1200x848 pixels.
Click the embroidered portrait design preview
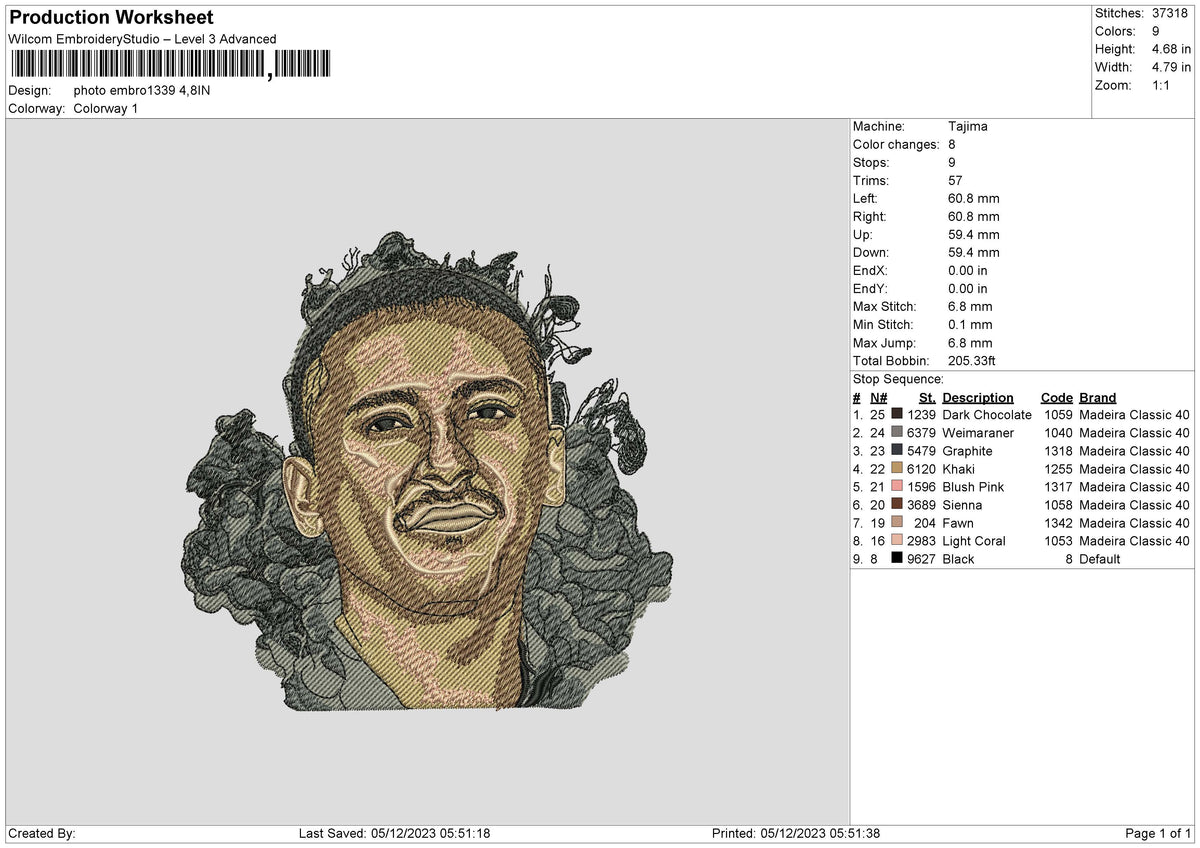(x=428, y=470)
